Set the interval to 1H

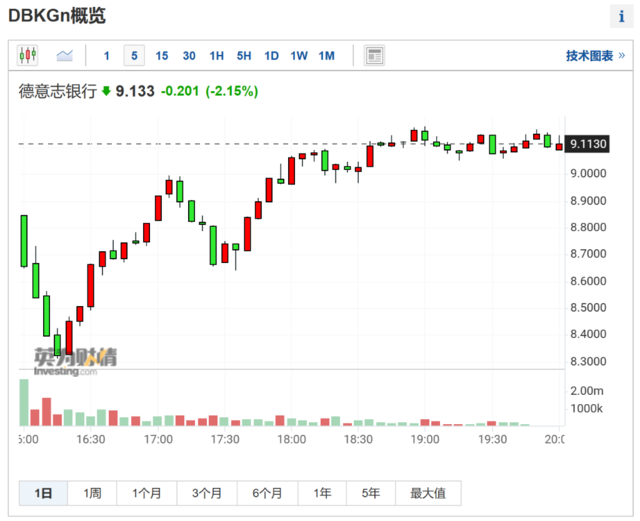click(x=216, y=56)
